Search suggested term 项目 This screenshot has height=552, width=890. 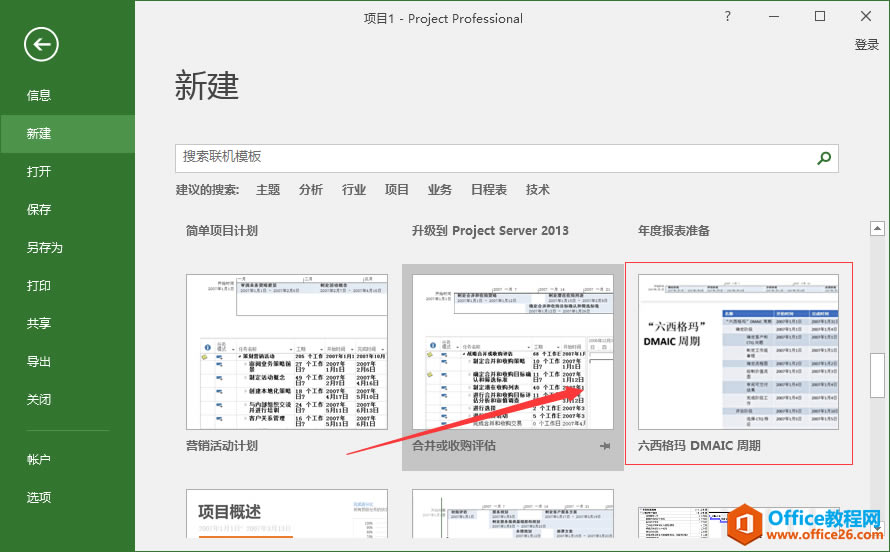tap(397, 189)
